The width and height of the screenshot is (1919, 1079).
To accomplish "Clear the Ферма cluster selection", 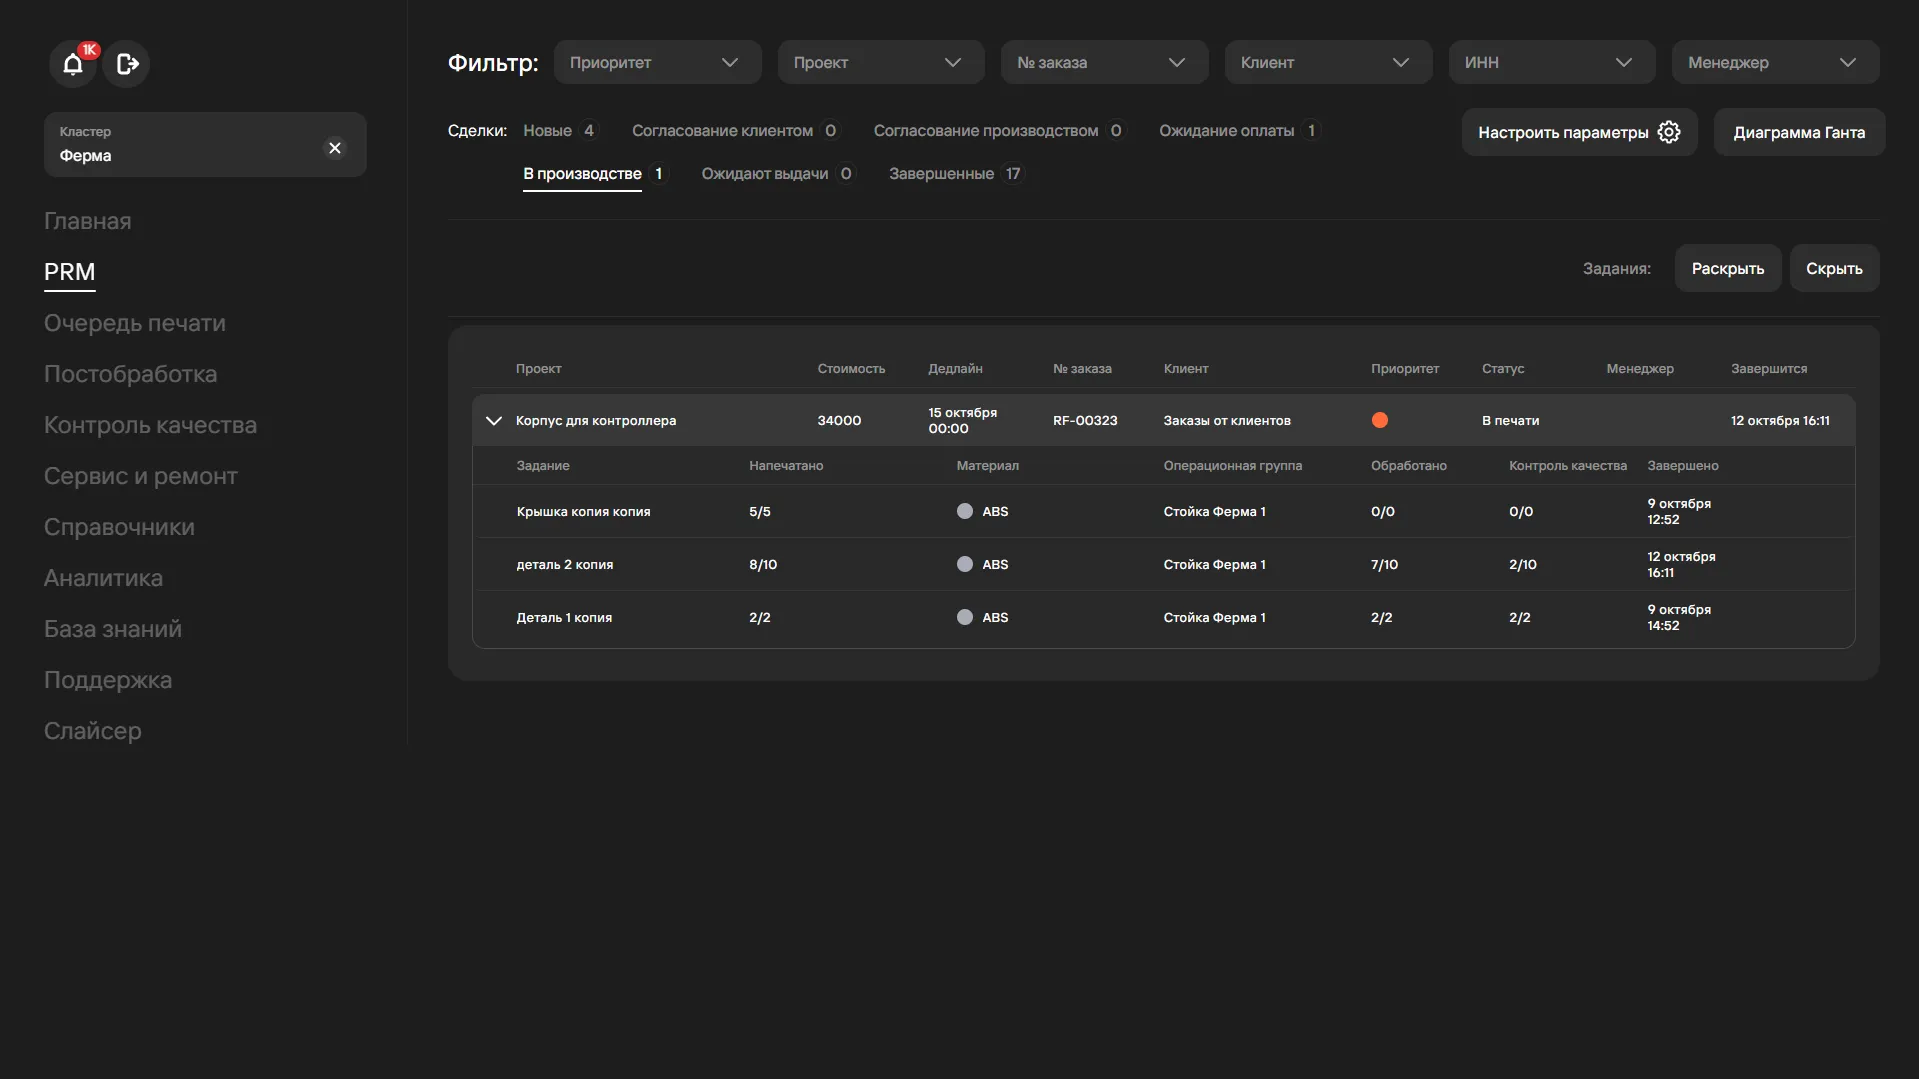I will 335,148.
